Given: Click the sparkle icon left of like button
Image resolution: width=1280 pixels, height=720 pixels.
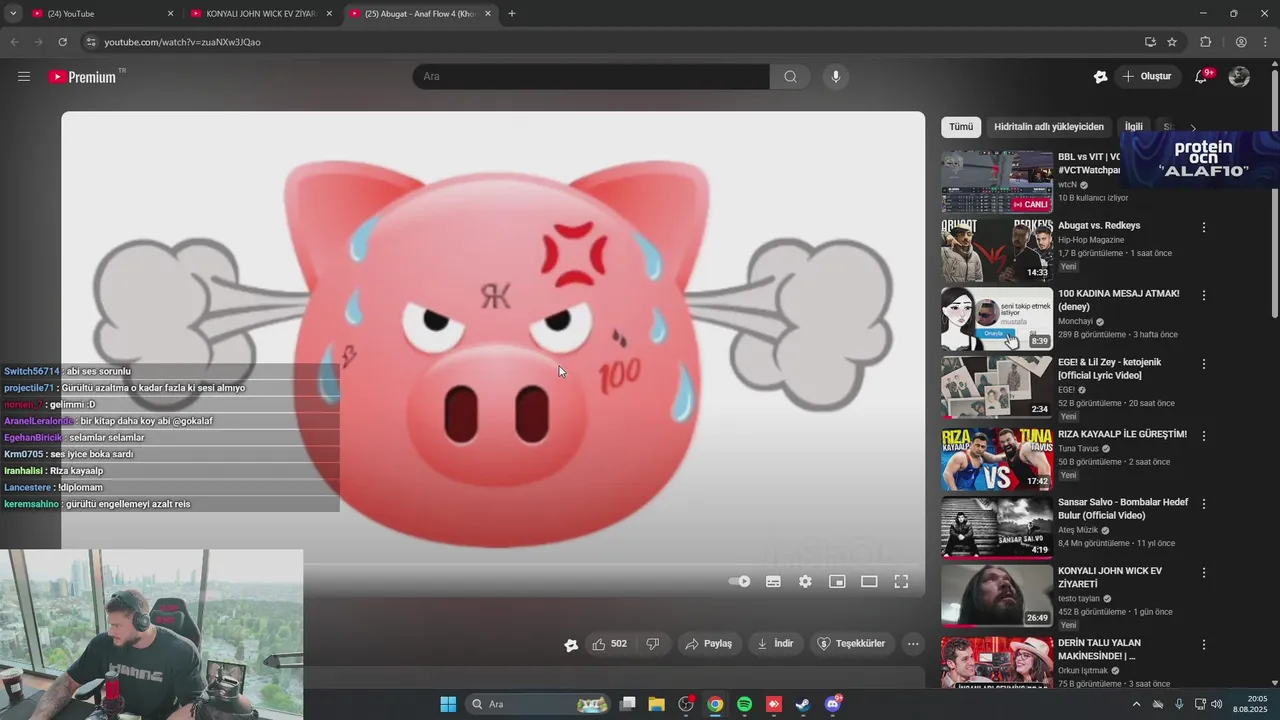Looking at the screenshot, I should 571,645.
